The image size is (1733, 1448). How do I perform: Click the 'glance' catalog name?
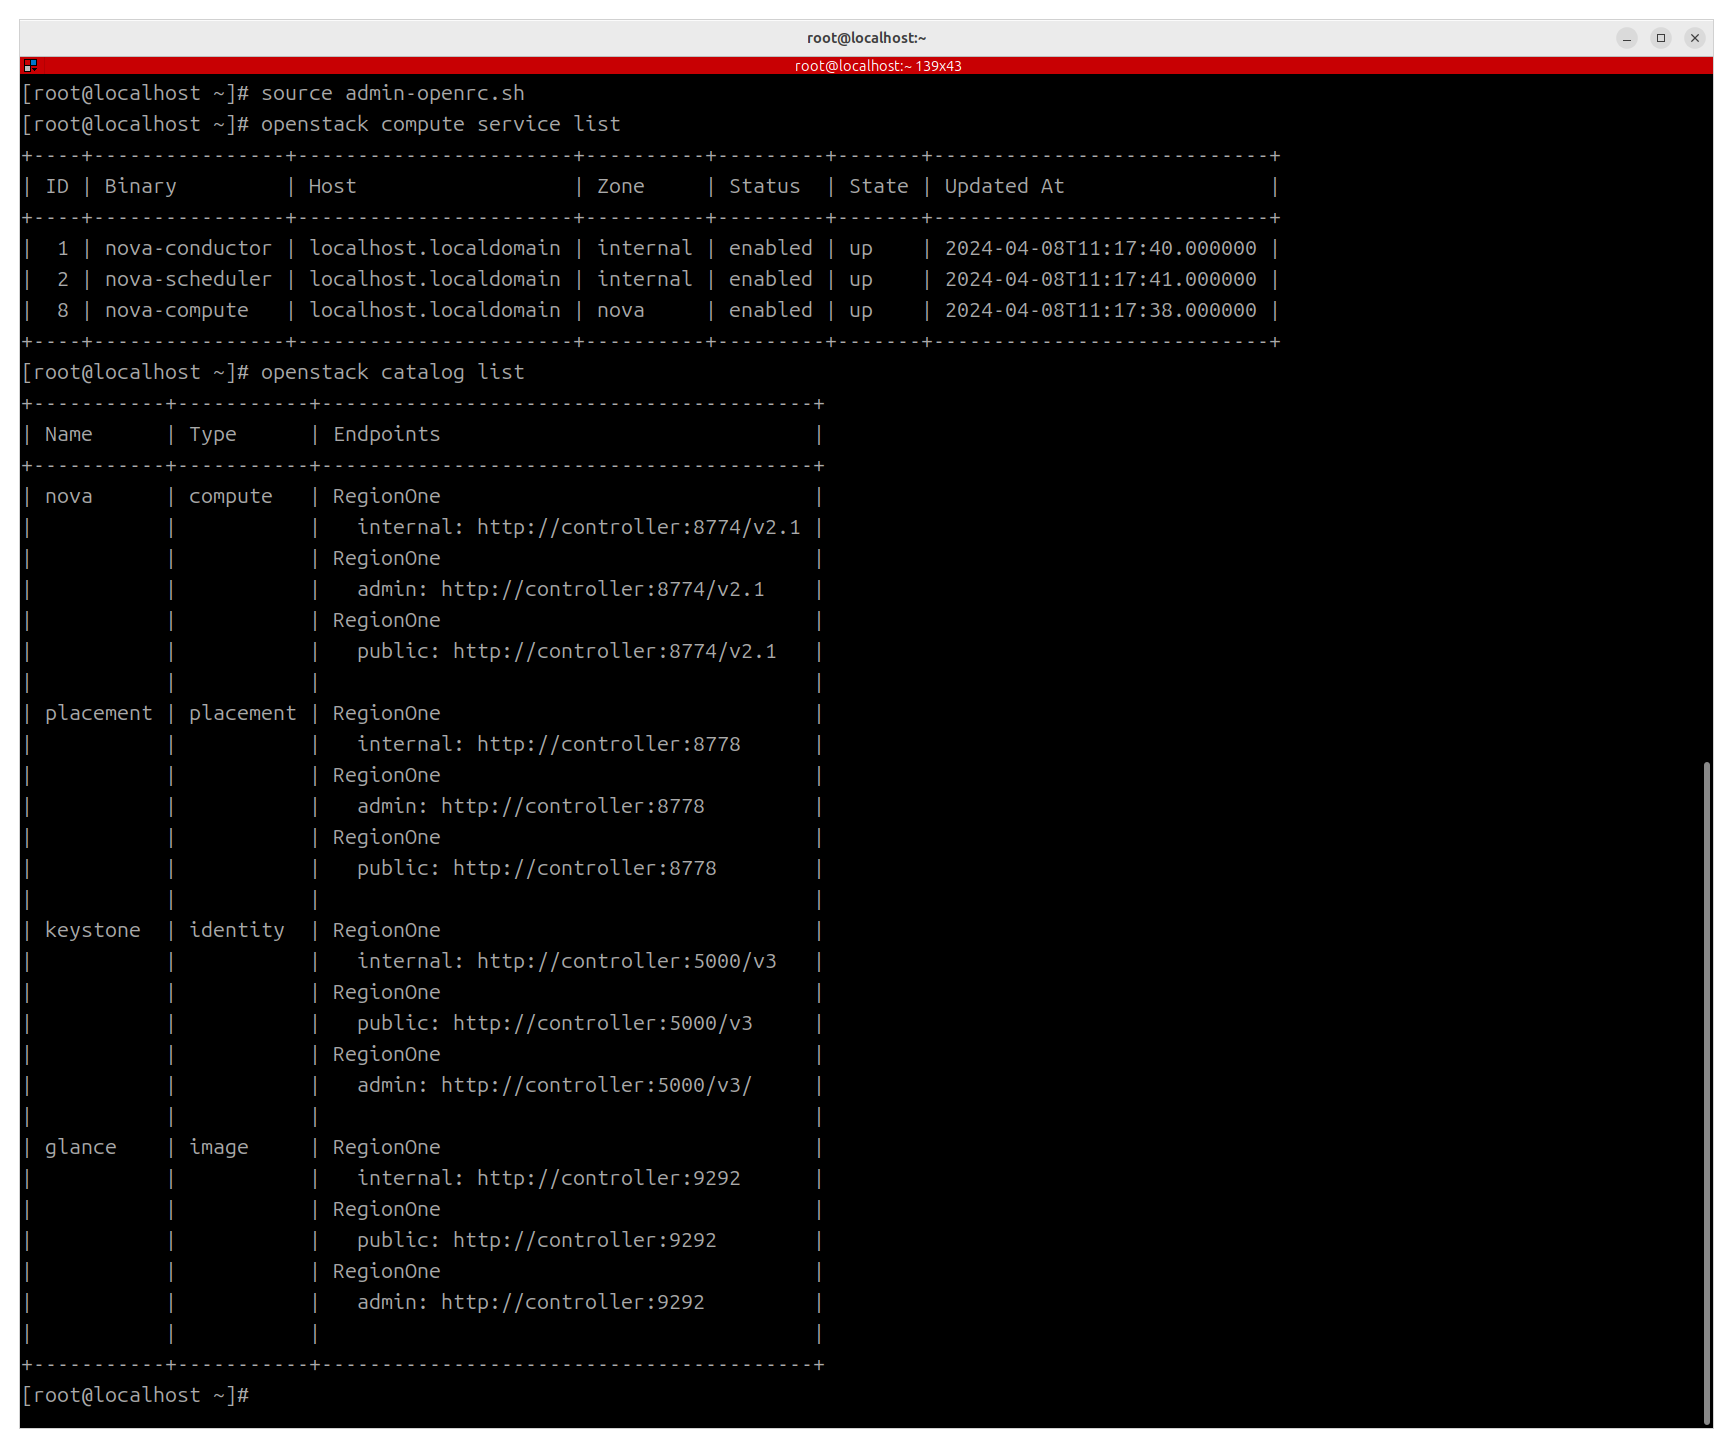coord(81,1147)
